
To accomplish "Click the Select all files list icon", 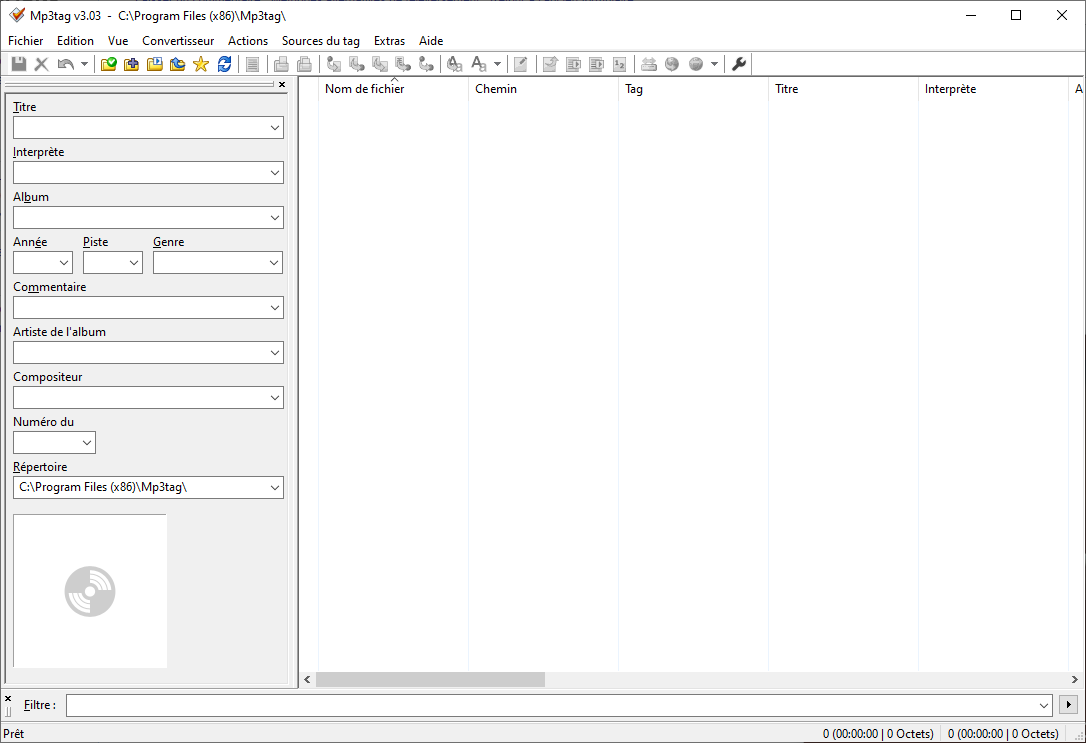I will click(x=253, y=64).
